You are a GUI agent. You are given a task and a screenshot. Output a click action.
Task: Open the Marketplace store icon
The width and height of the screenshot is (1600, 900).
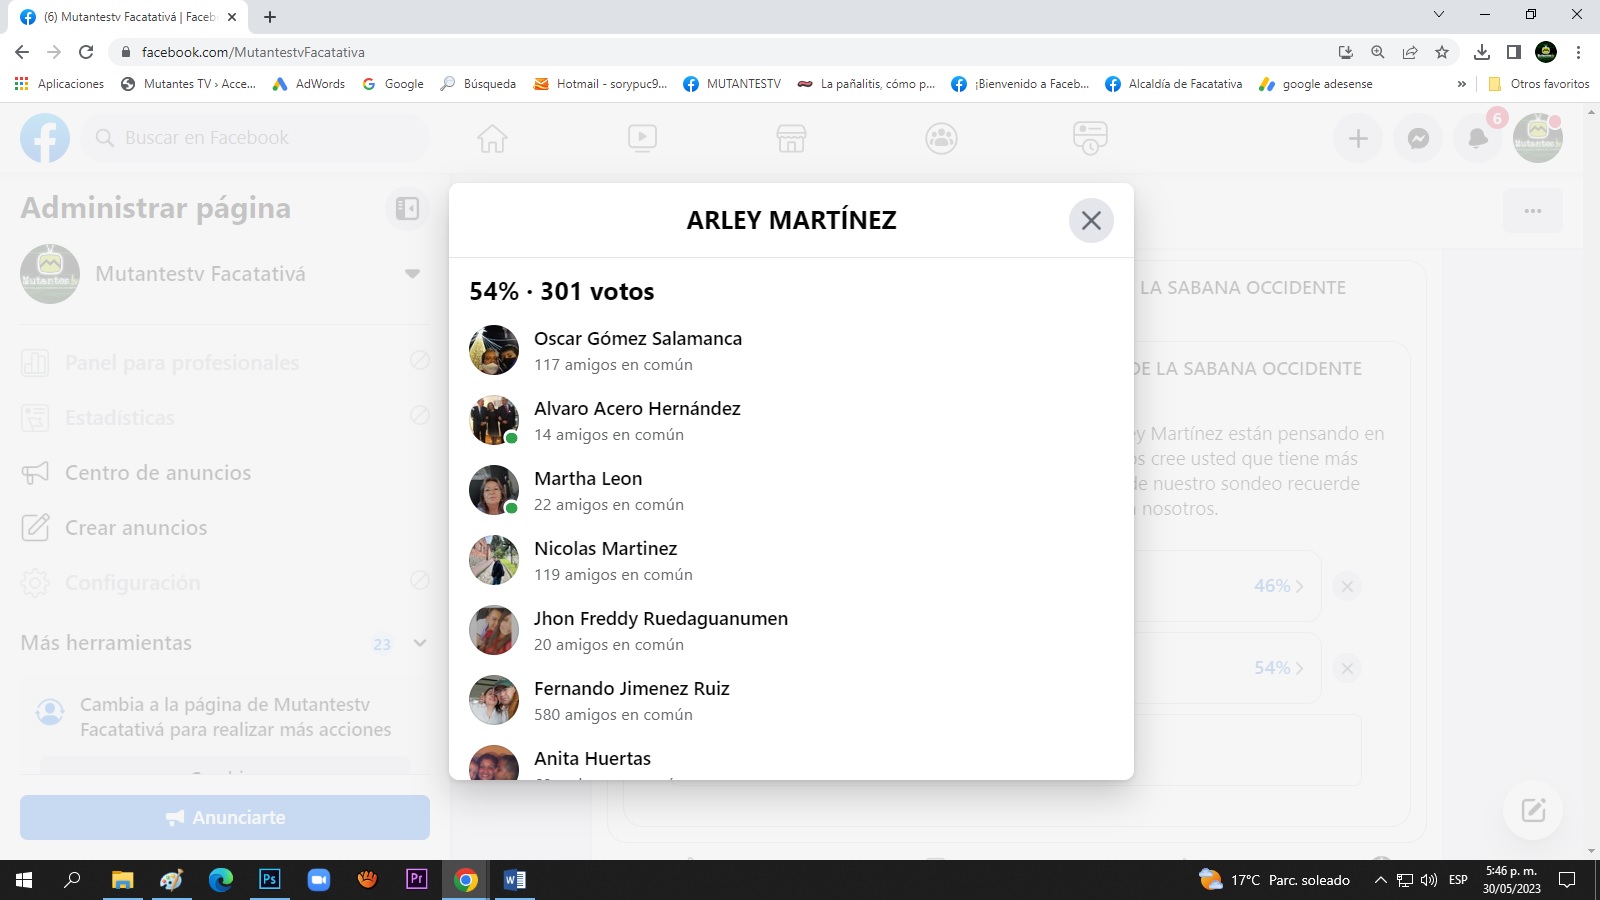pyautogui.click(x=791, y=138)
